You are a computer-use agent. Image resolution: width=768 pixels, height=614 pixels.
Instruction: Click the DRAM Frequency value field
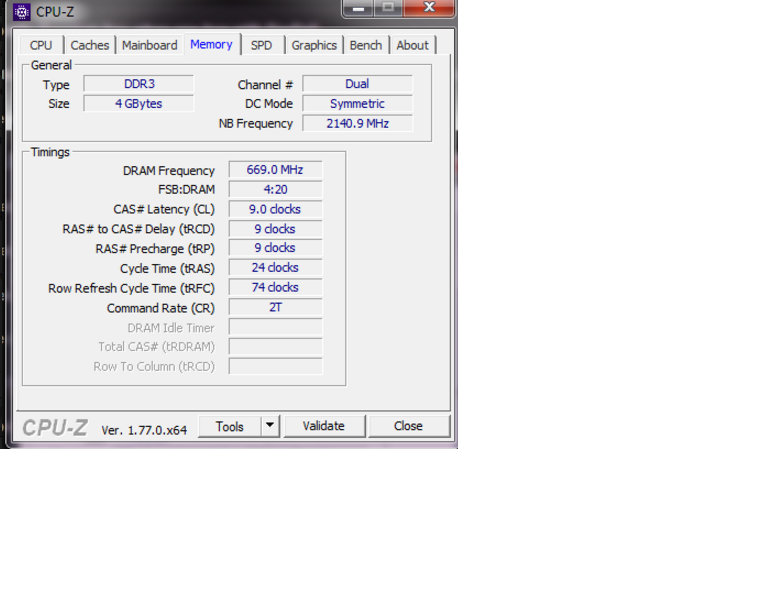click(275, 170)
